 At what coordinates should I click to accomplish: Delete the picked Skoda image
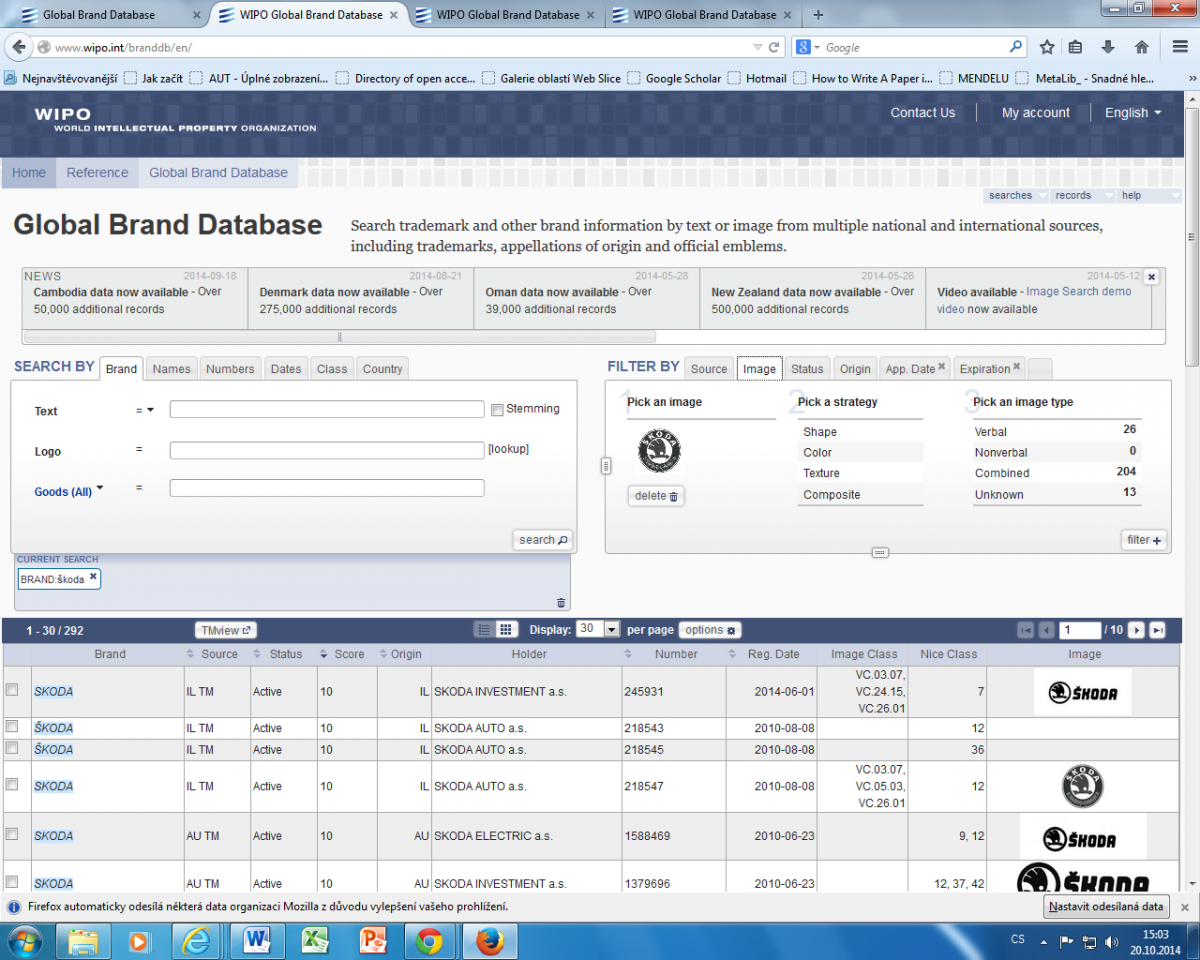[x=656, y=496]
